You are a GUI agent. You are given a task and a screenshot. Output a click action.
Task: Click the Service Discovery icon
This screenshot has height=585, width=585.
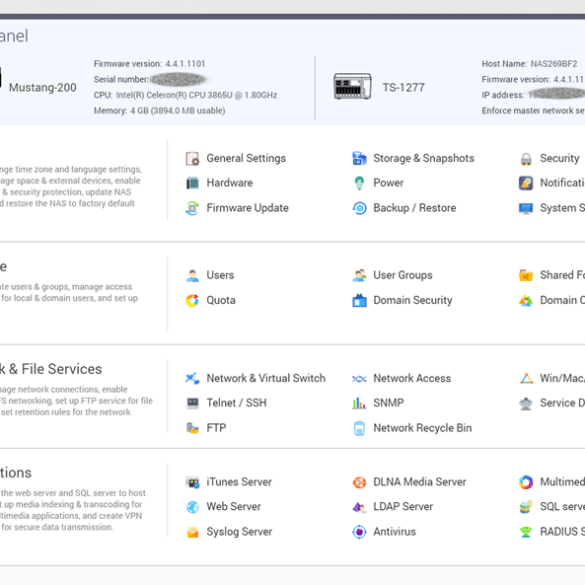tap(526, 403)
